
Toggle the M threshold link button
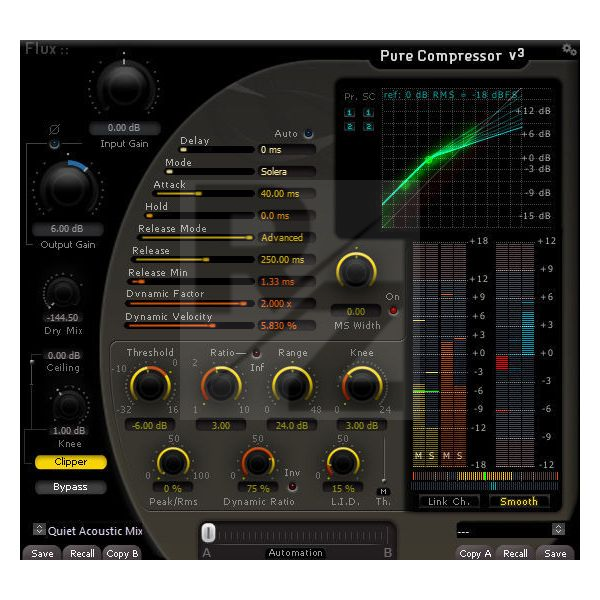(383, 492)
